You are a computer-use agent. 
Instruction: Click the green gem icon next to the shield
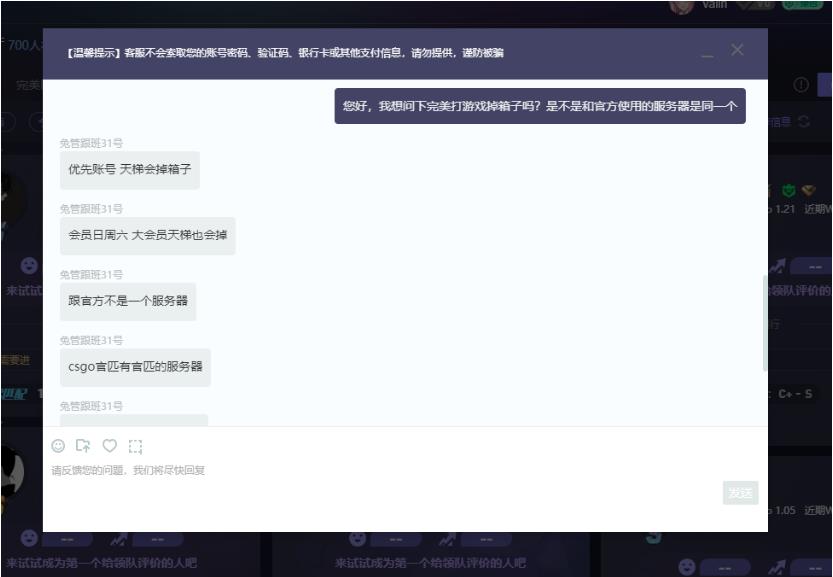810,189
